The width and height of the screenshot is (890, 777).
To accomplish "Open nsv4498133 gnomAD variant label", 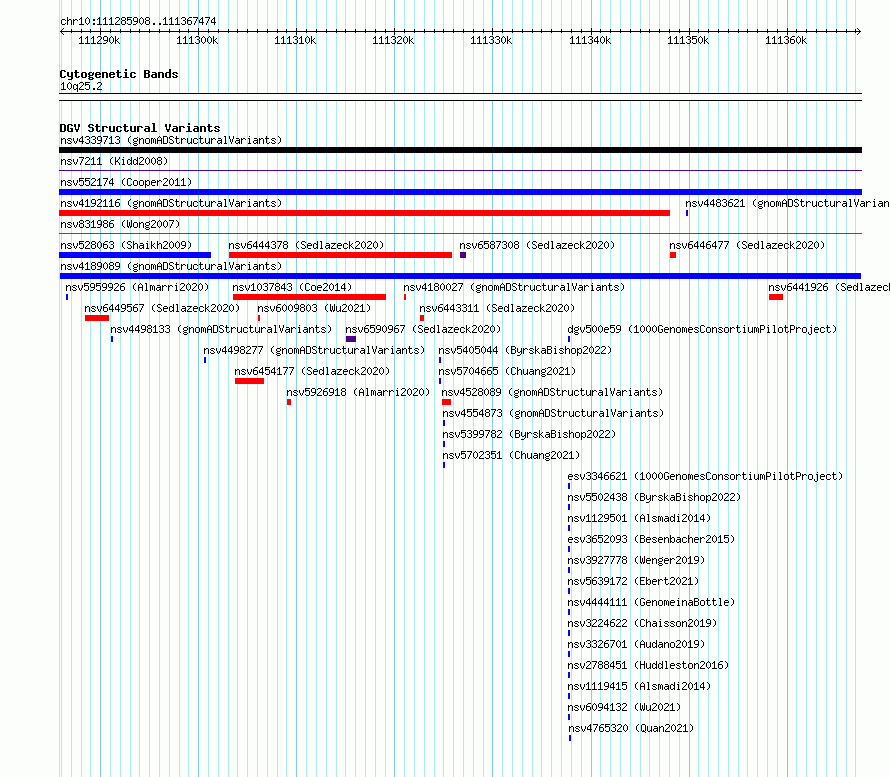I will coord(221,329).
